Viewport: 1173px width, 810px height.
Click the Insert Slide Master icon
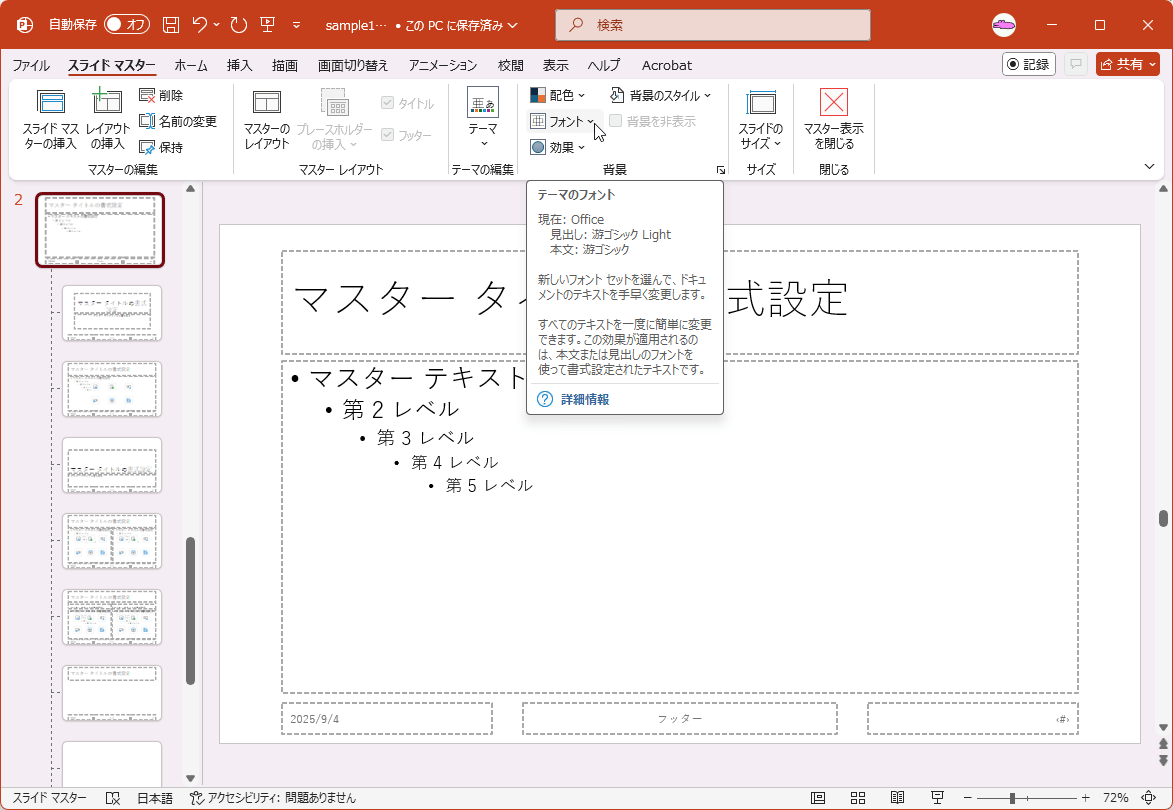tap(50, 102)
